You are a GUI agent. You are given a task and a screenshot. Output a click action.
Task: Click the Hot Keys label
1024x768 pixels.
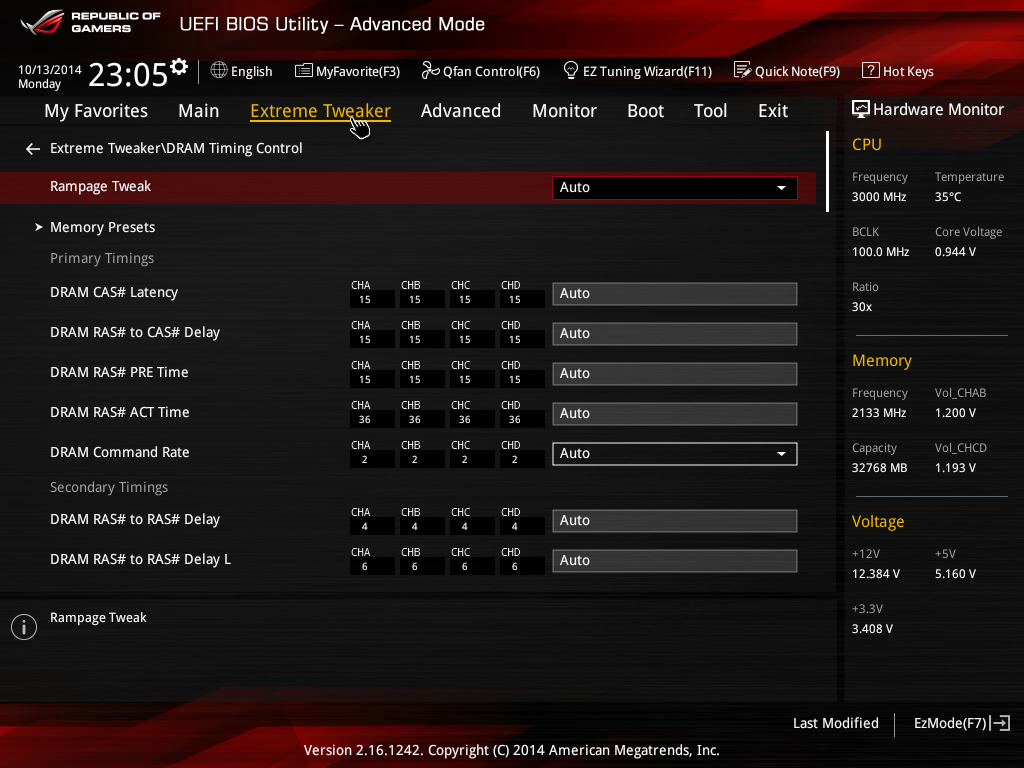(x=908, y=71)
